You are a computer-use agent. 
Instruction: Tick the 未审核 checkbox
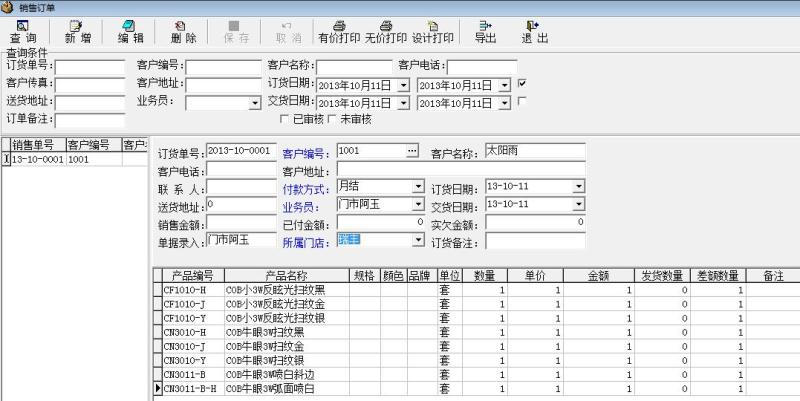333,119
